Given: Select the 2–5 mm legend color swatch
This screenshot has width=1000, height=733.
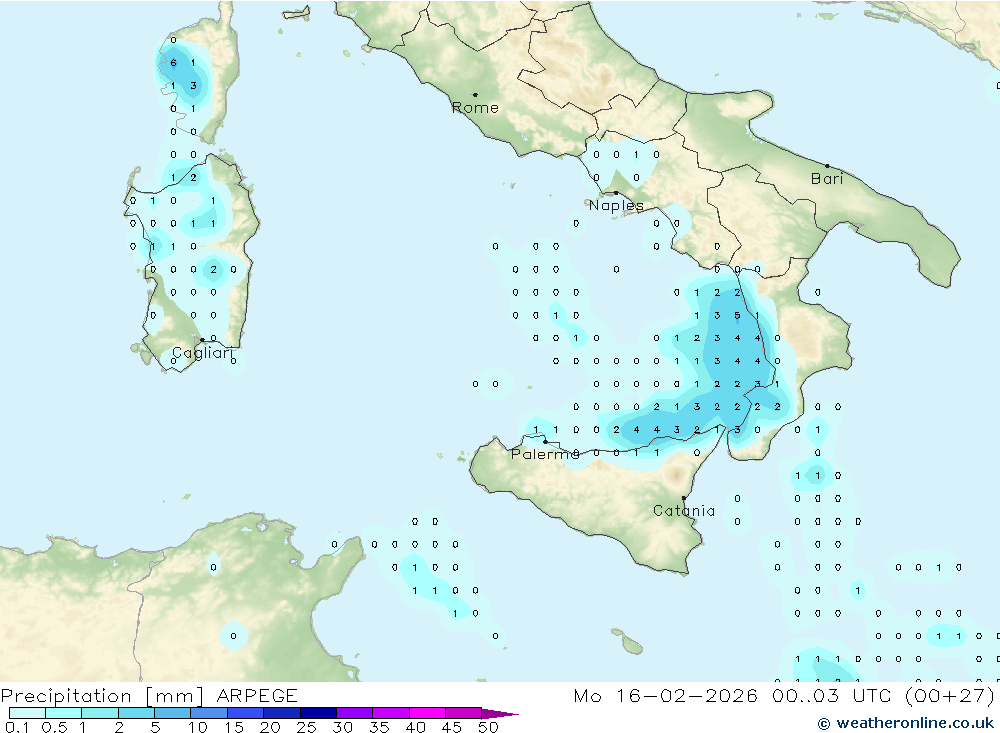Looking at the screenshot, I should [x=136, y=713].
